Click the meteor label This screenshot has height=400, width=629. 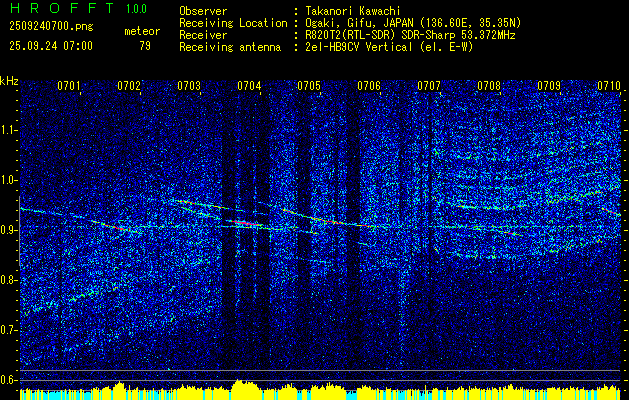142,31
